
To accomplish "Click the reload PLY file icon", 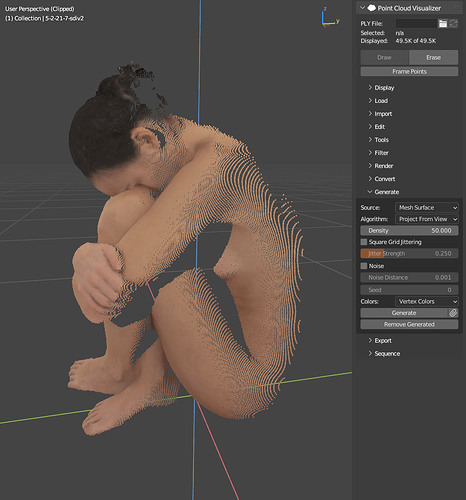I will [453, 23].
